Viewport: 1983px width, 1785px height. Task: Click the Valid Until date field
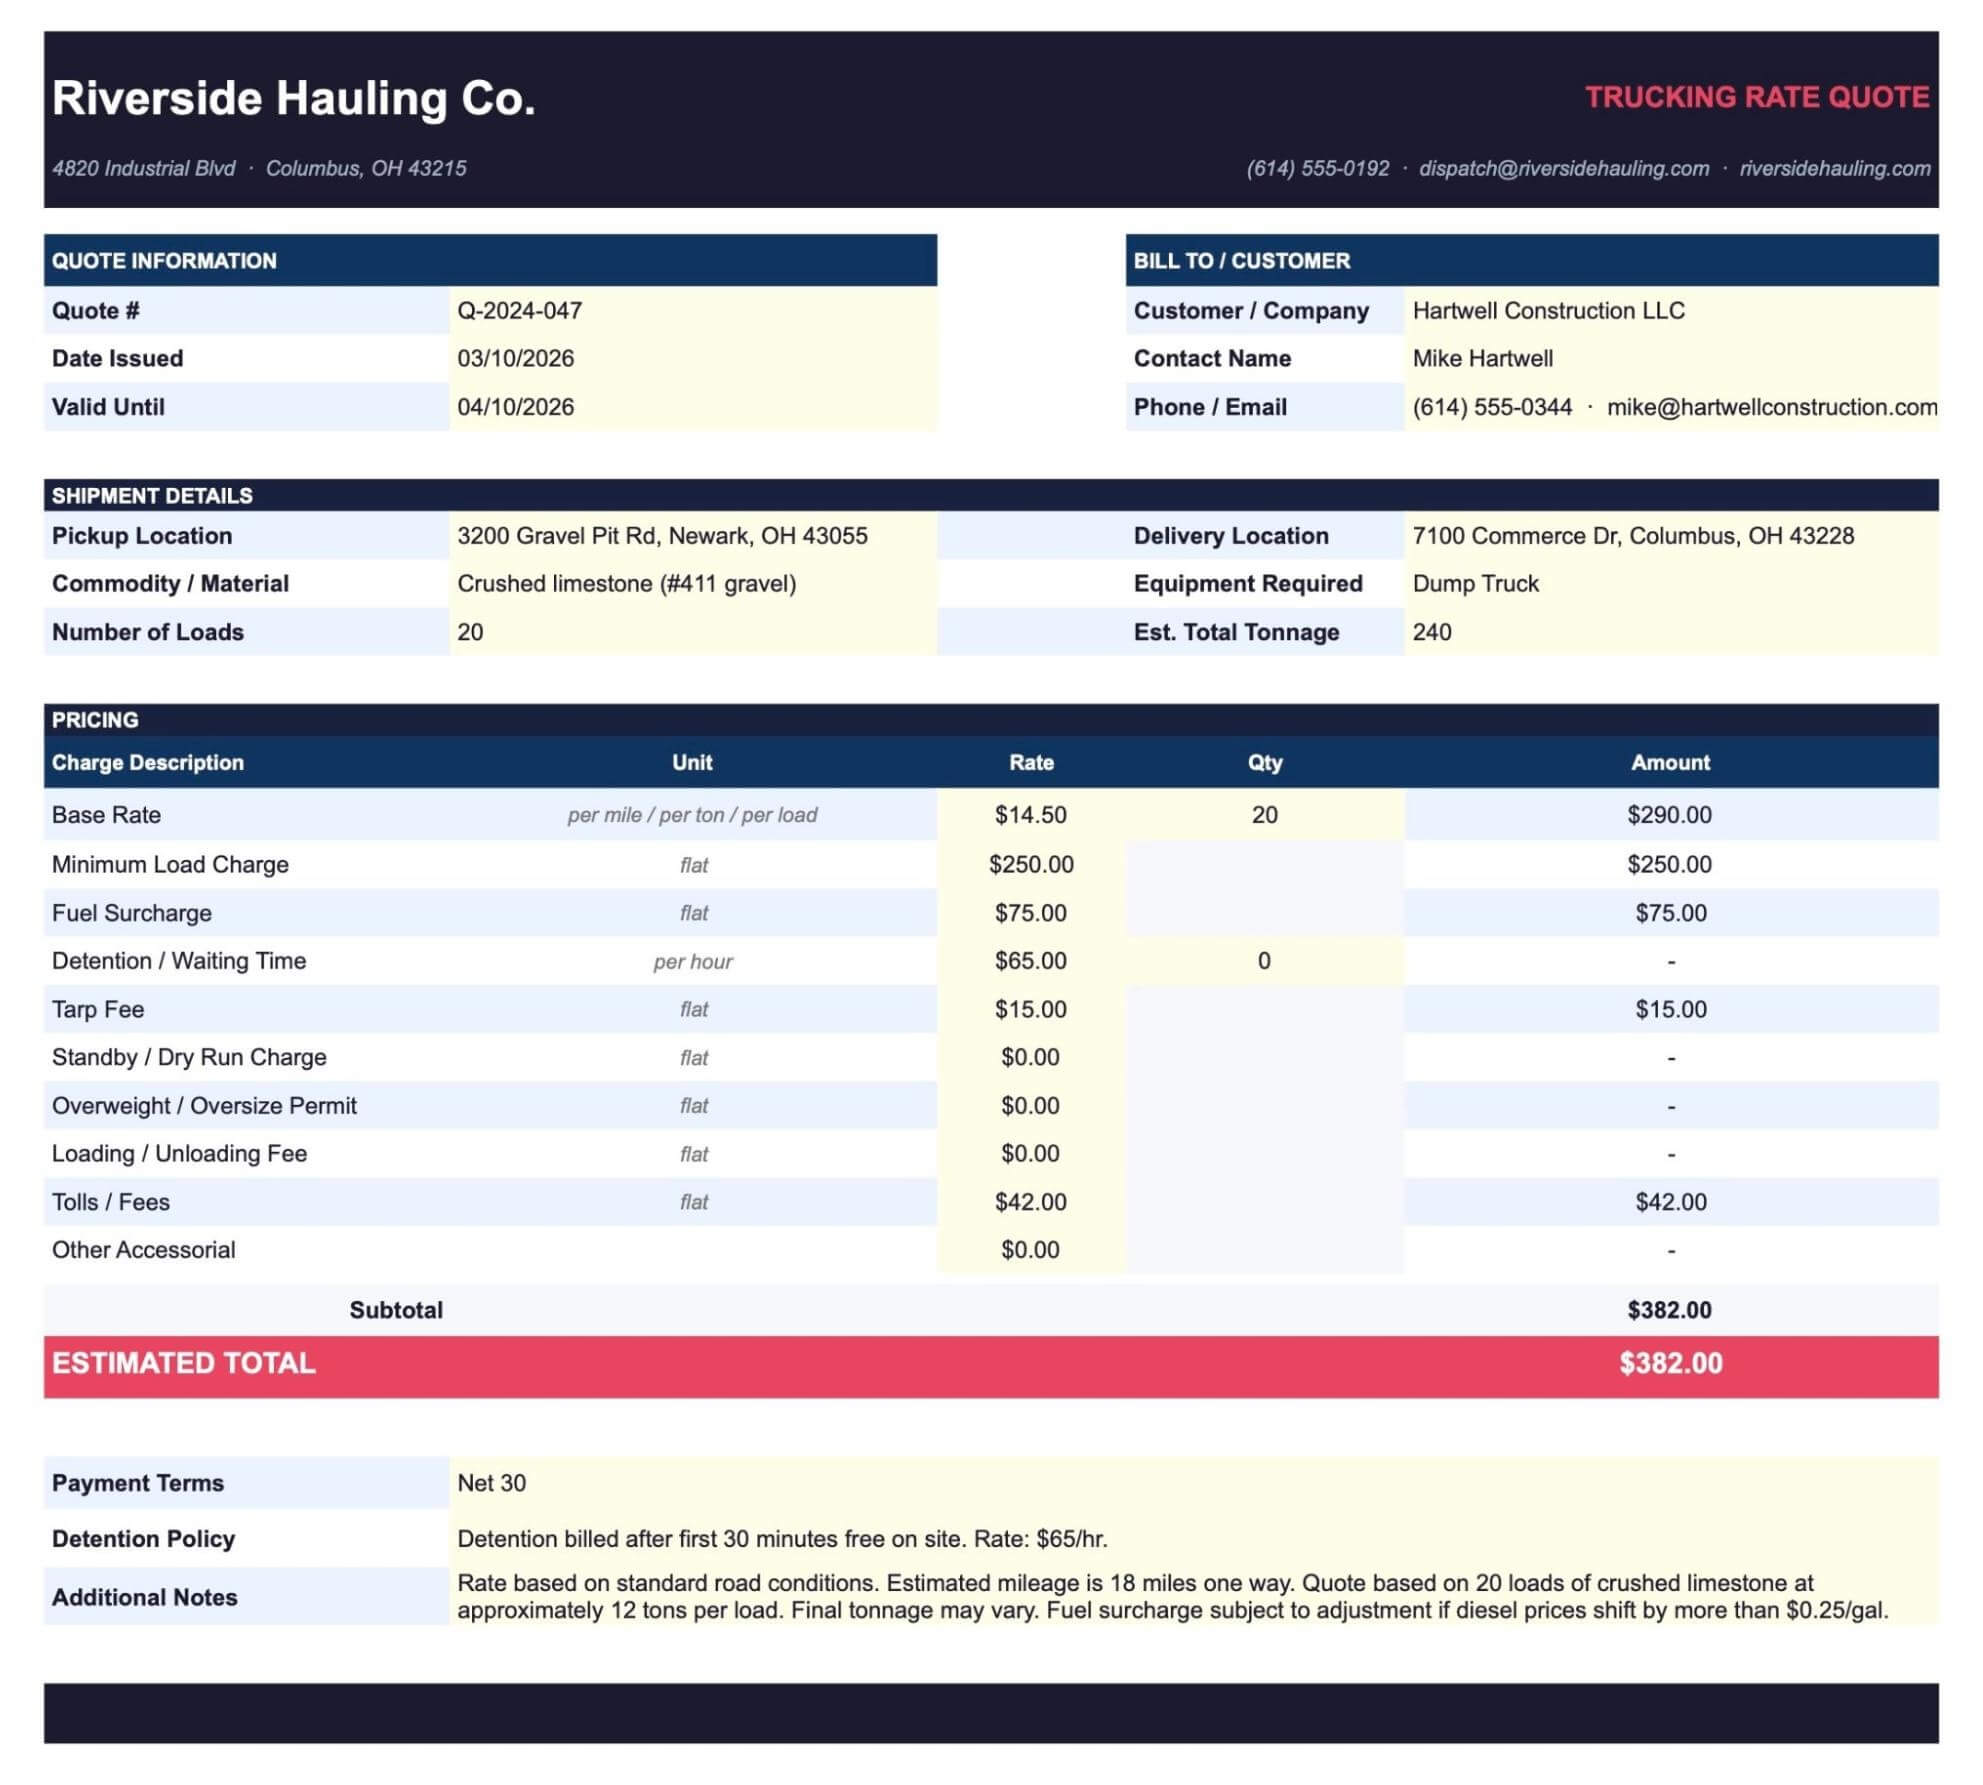[516, 408]
